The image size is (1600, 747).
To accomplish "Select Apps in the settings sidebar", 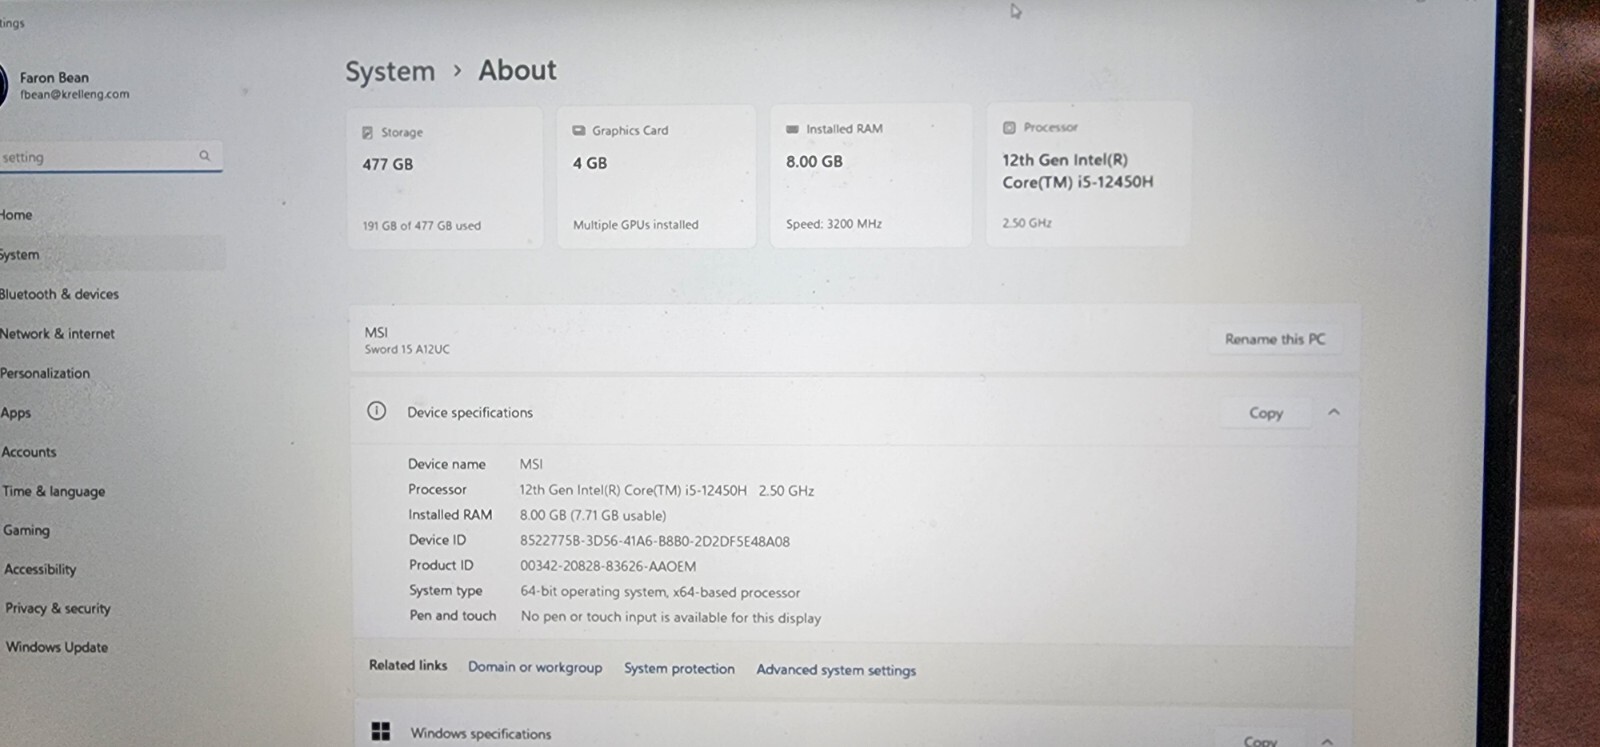I will tap(16, 412).
